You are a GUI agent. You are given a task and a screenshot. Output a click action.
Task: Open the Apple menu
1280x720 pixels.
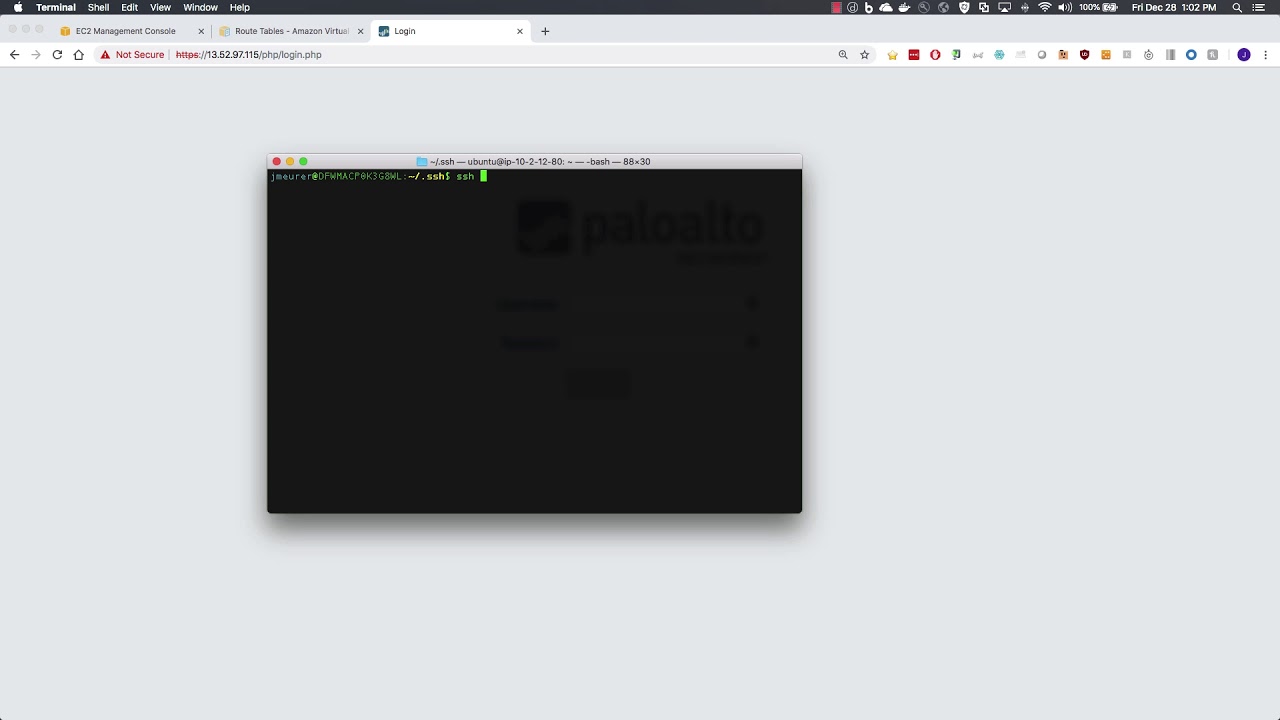[17, 7]
